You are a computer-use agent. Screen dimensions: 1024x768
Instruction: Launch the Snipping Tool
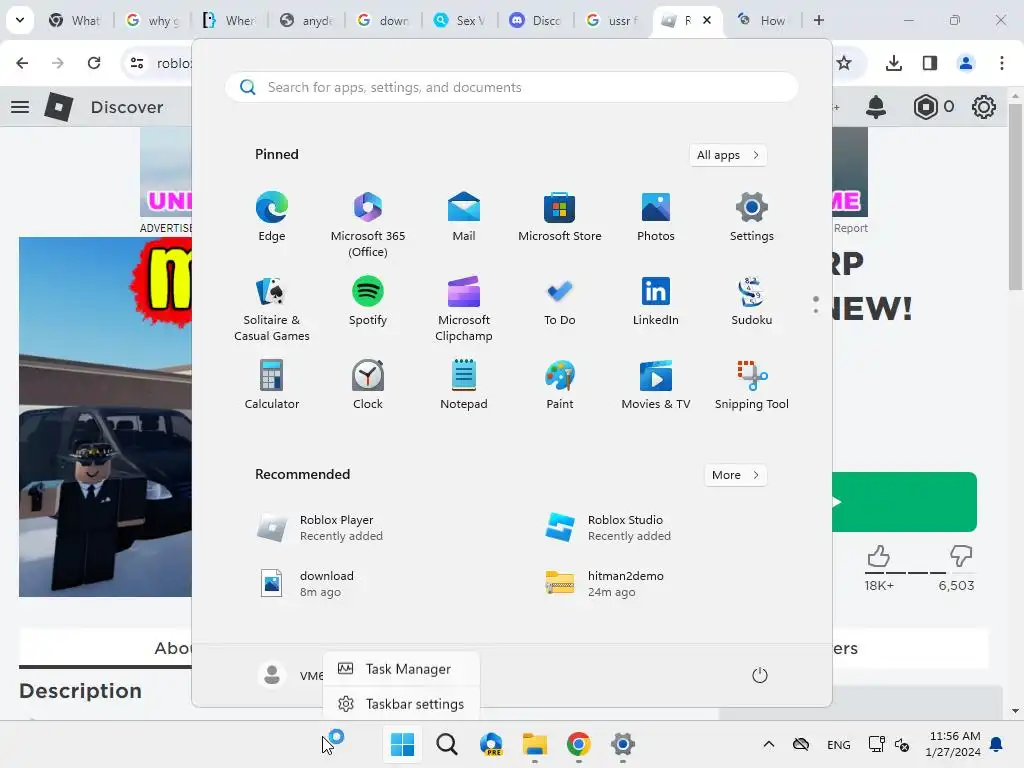[x=752, y=385]
